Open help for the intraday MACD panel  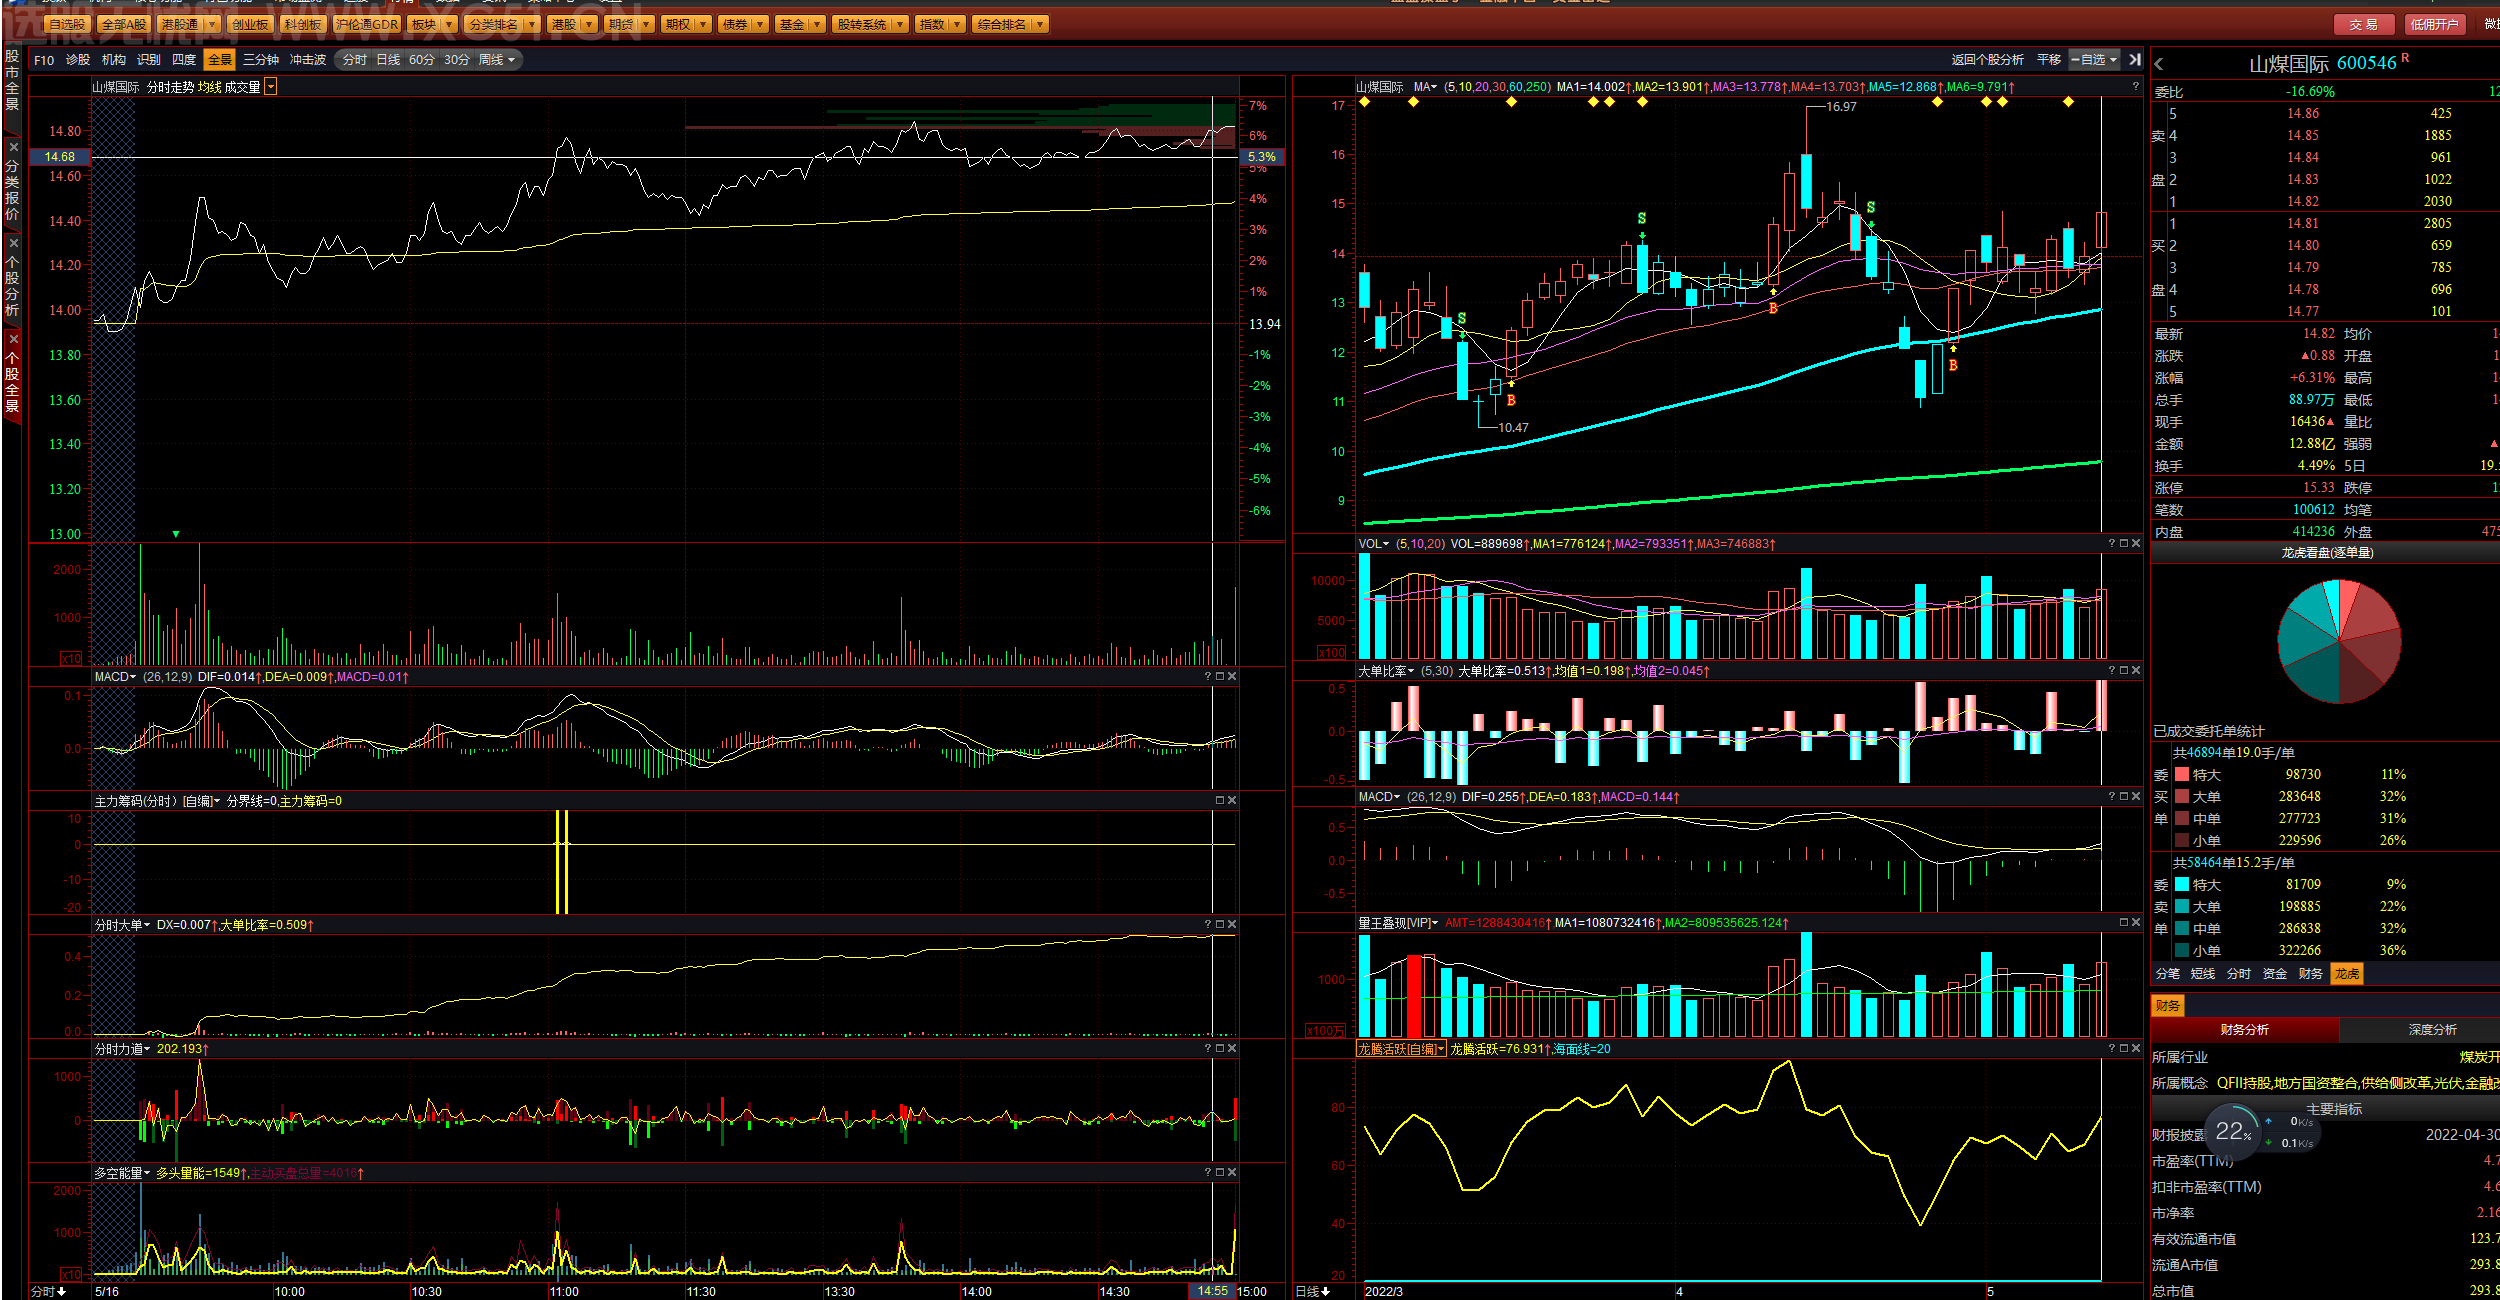coord(1208,677)
